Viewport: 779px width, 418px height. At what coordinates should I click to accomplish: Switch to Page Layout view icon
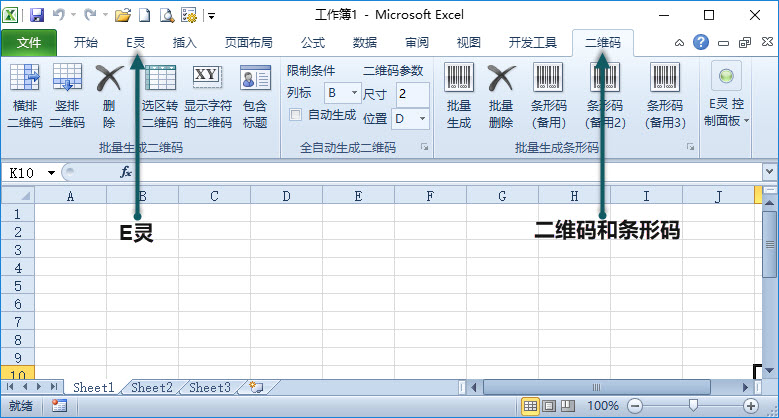548,406
